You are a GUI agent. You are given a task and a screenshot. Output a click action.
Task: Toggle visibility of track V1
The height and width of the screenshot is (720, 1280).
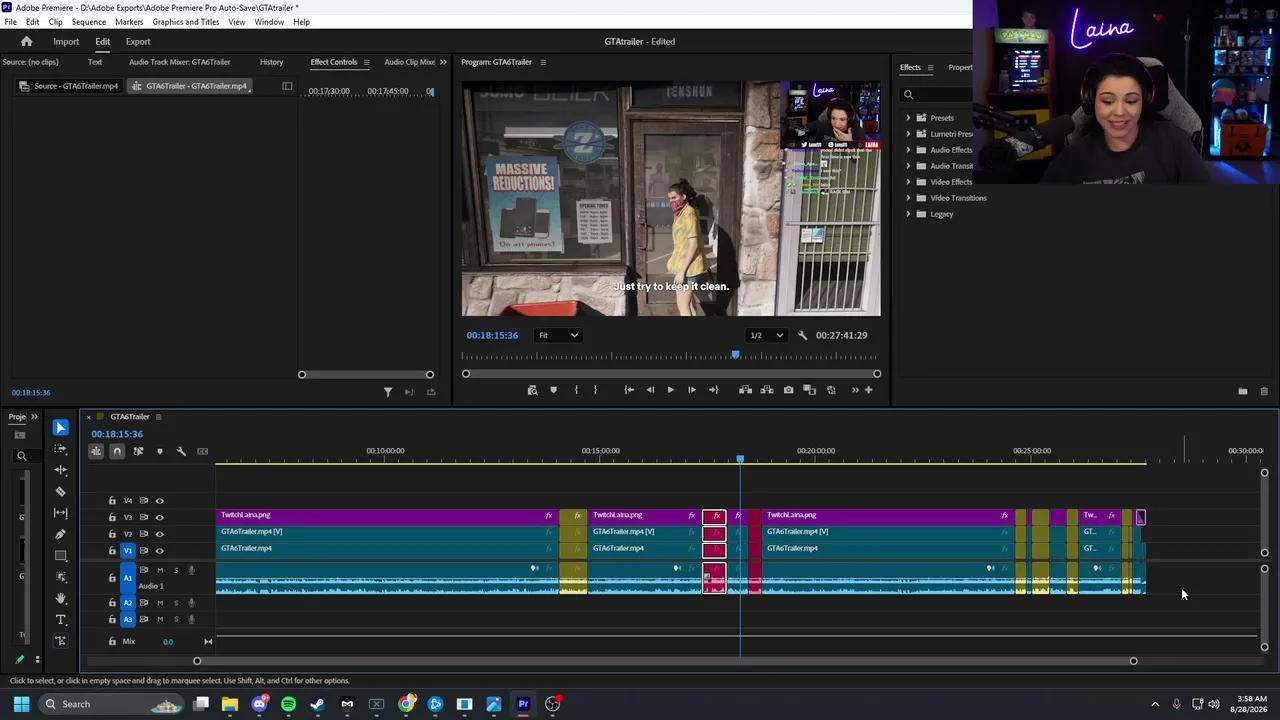point(159,551)
